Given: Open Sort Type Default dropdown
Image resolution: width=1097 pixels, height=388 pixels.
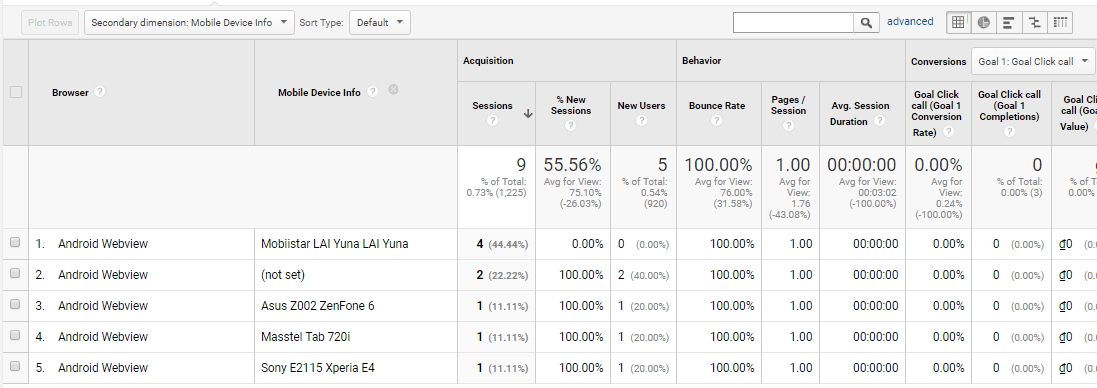Looking at the screenshot, I should 380,22.
